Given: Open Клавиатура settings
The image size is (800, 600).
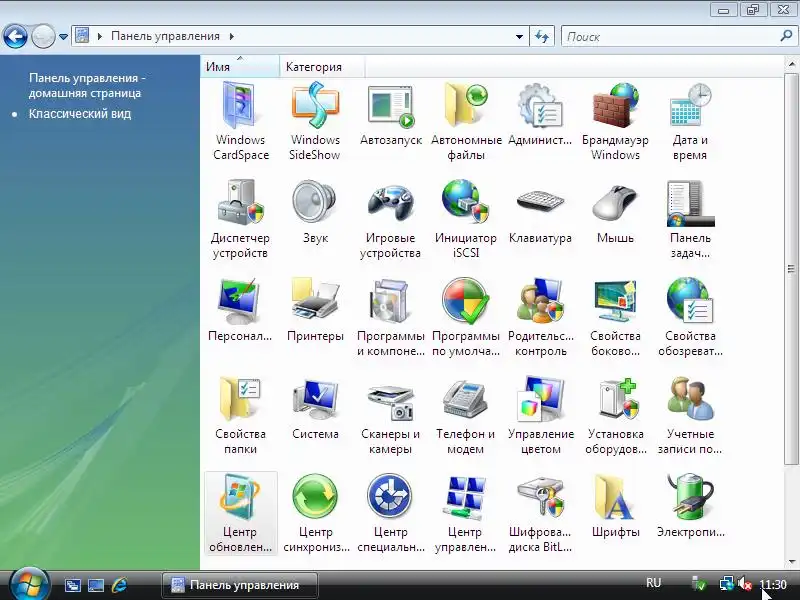Looking at the screenshot, I should pyautogui.click(x=540, y=212).
